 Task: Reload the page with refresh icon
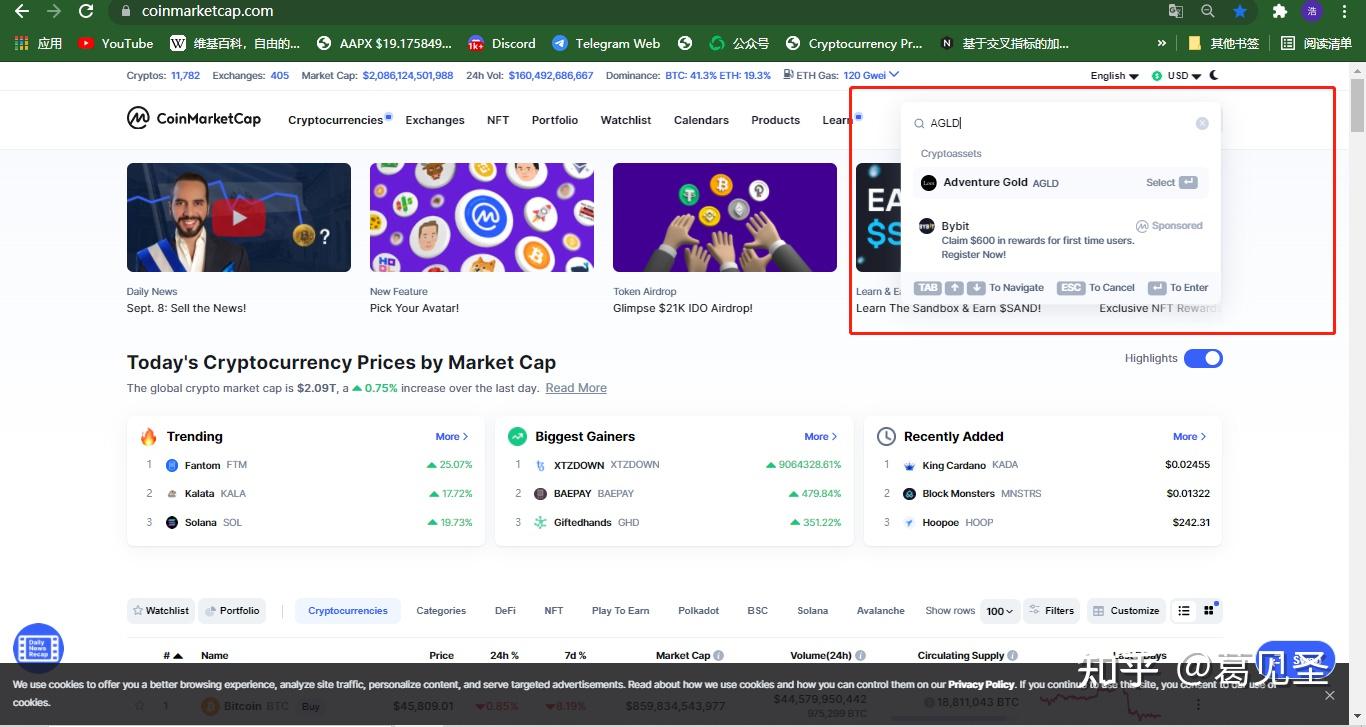86,11
